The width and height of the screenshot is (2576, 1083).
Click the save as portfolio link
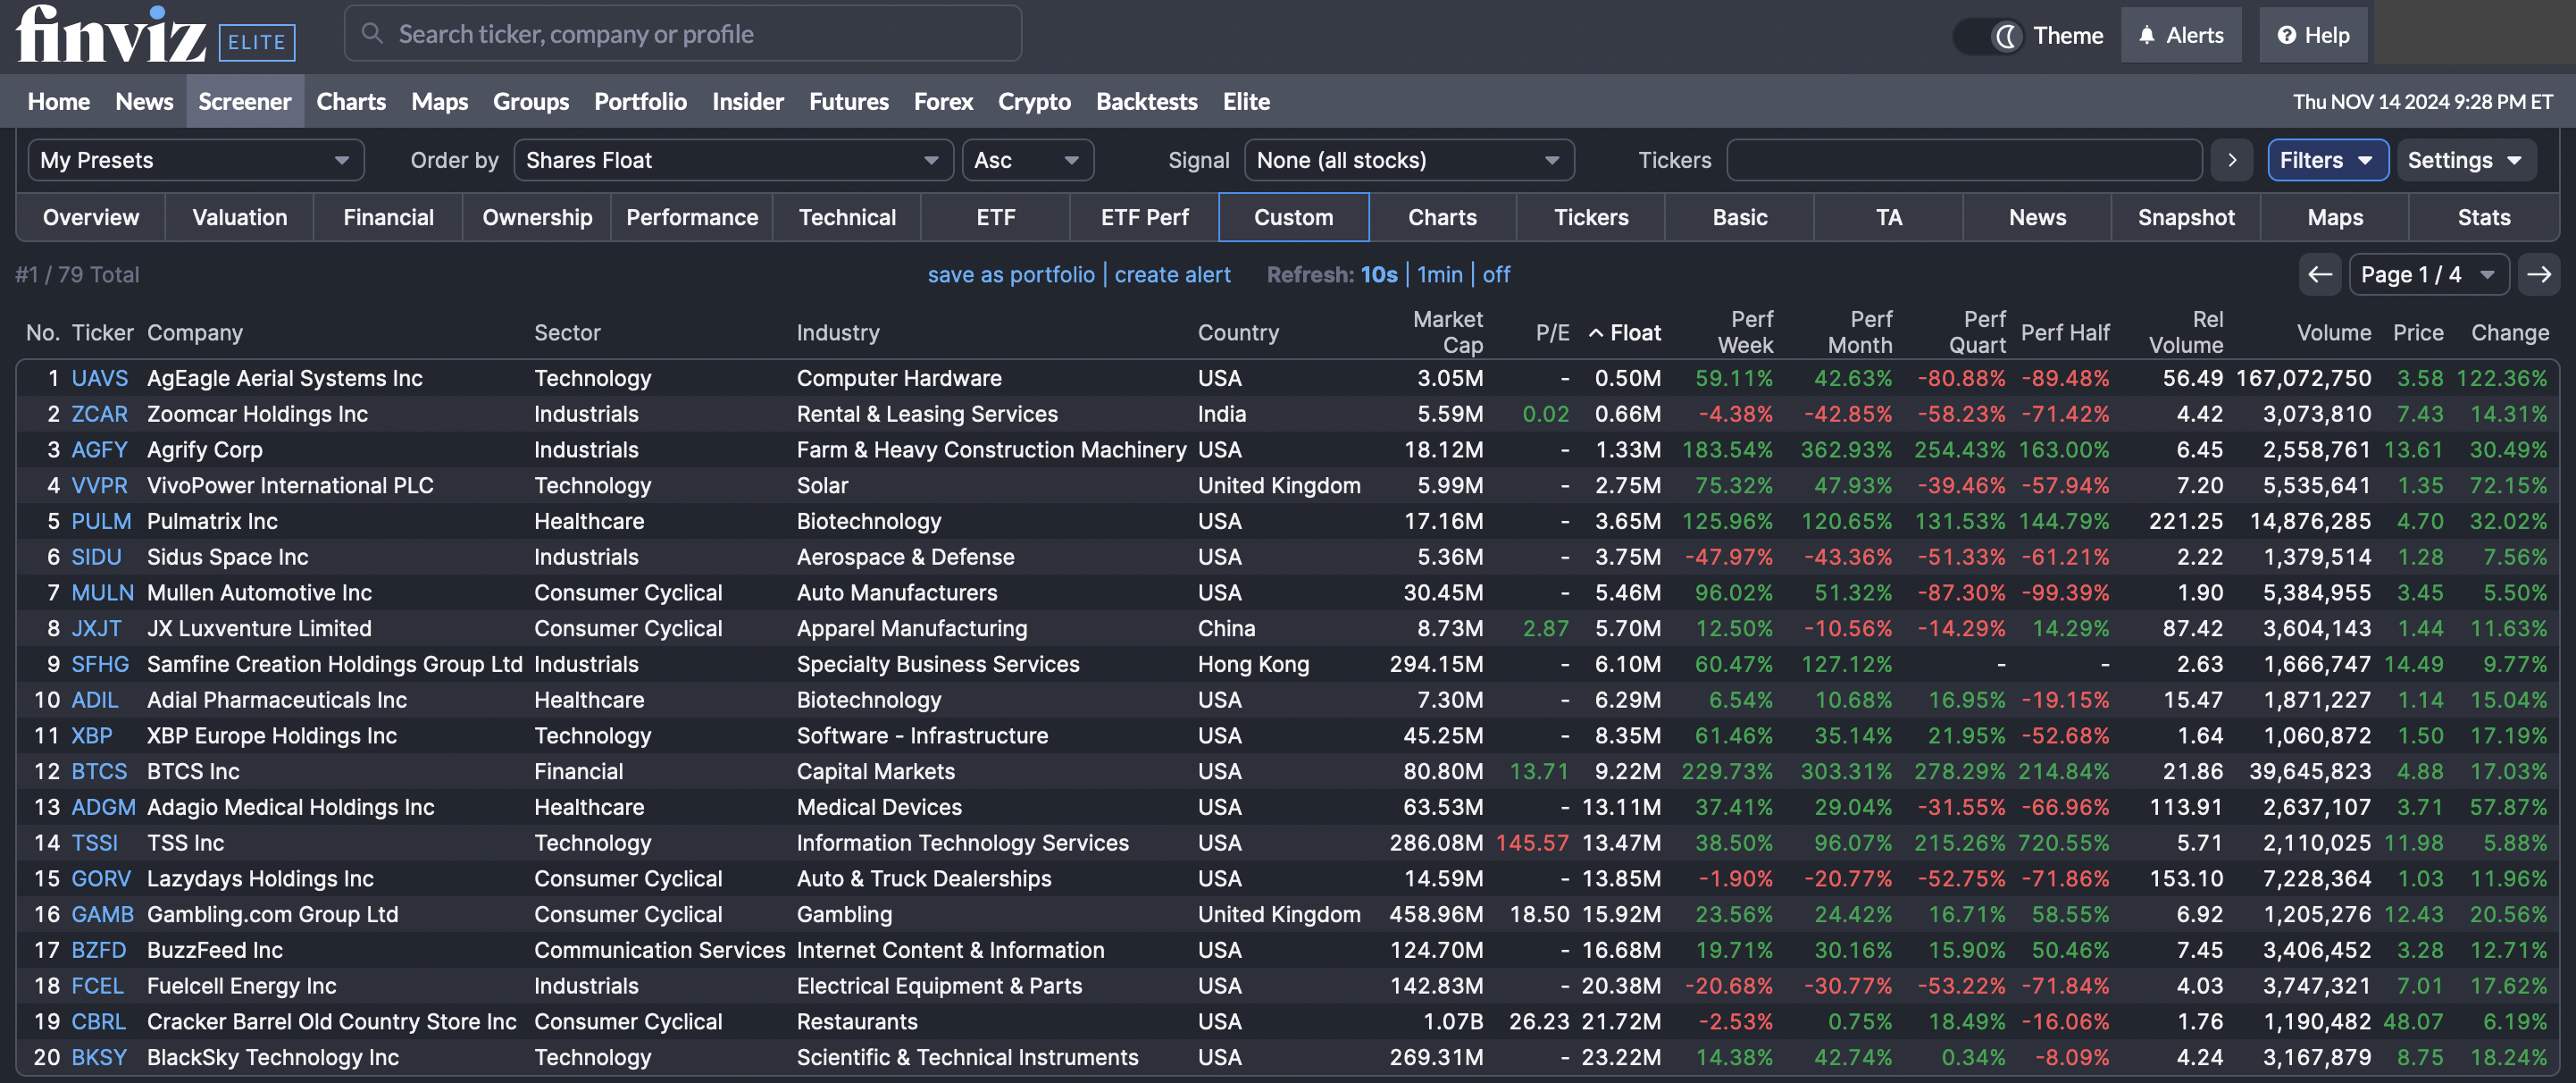[x=1010, y=274]
